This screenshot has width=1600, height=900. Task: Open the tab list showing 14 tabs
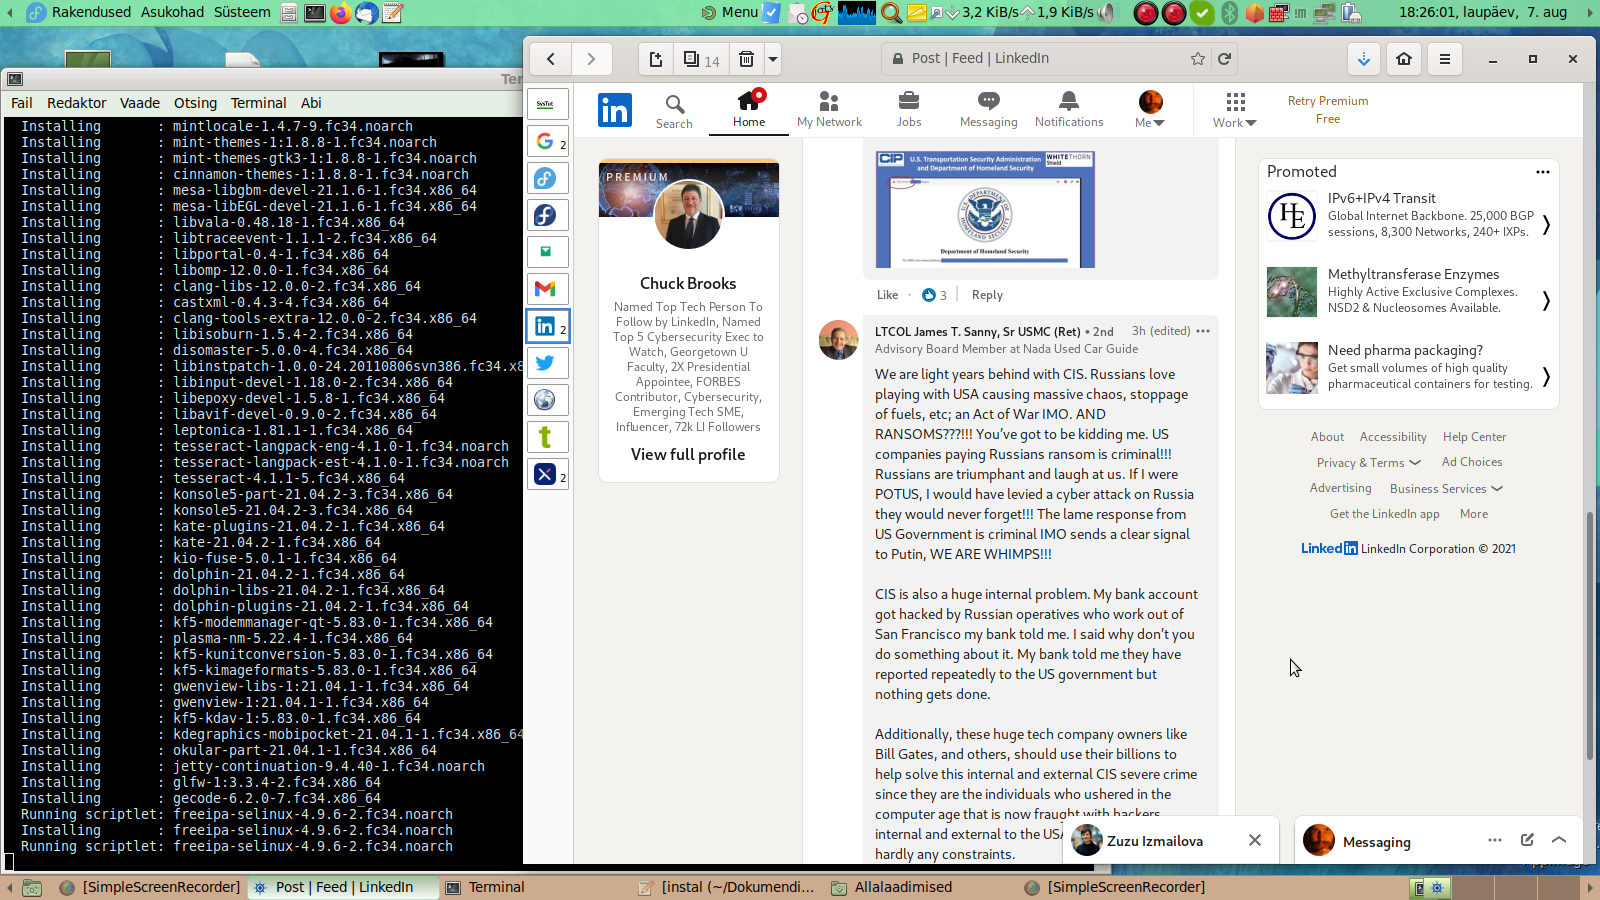(702, 59)
